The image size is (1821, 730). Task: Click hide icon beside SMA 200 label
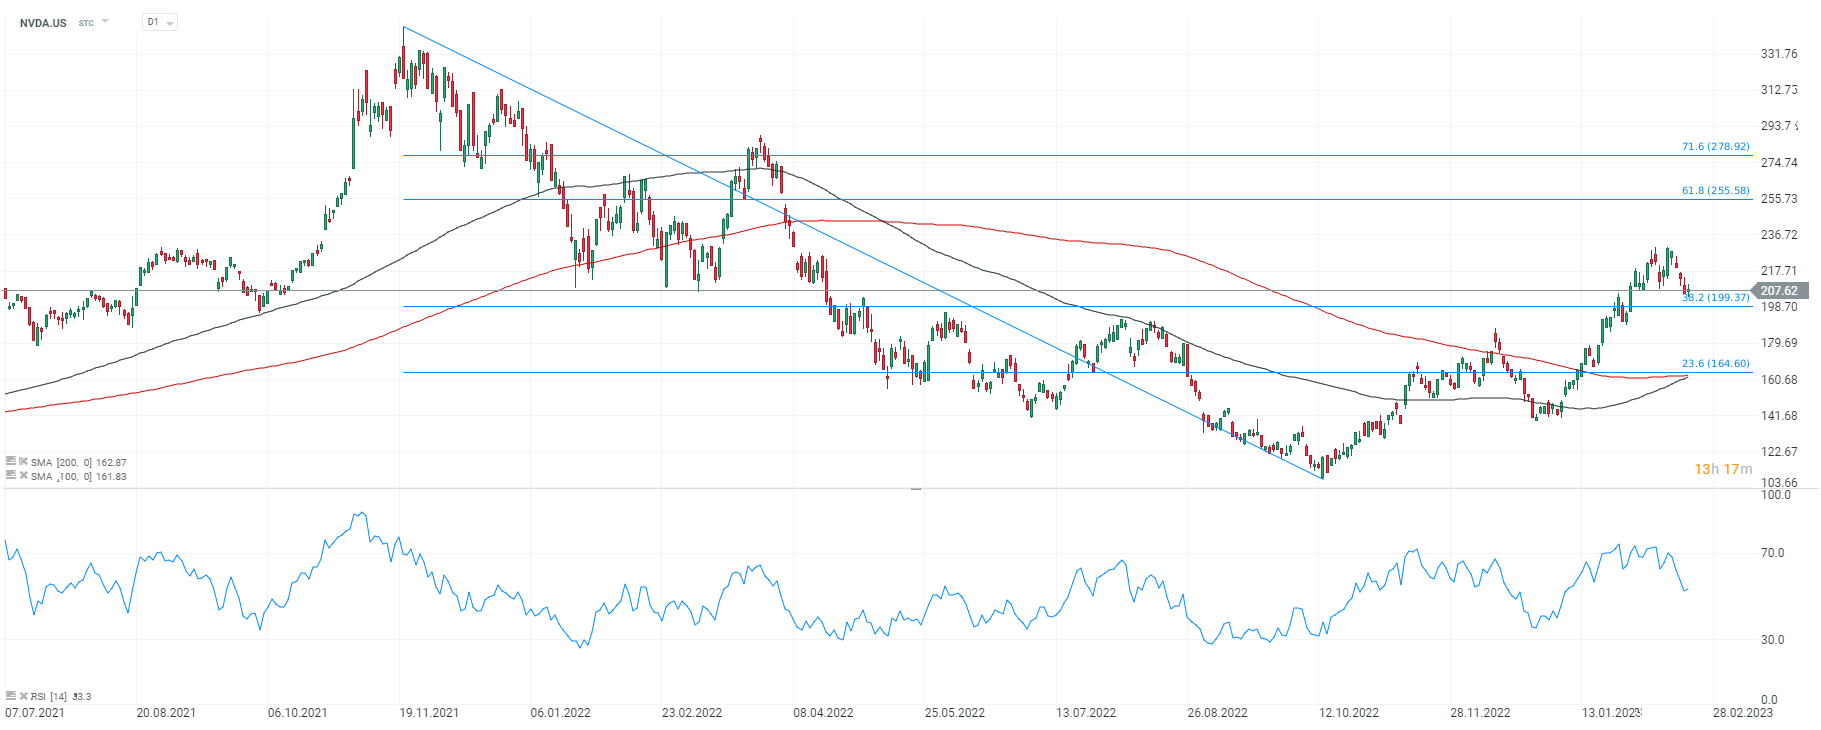point(23,461)
